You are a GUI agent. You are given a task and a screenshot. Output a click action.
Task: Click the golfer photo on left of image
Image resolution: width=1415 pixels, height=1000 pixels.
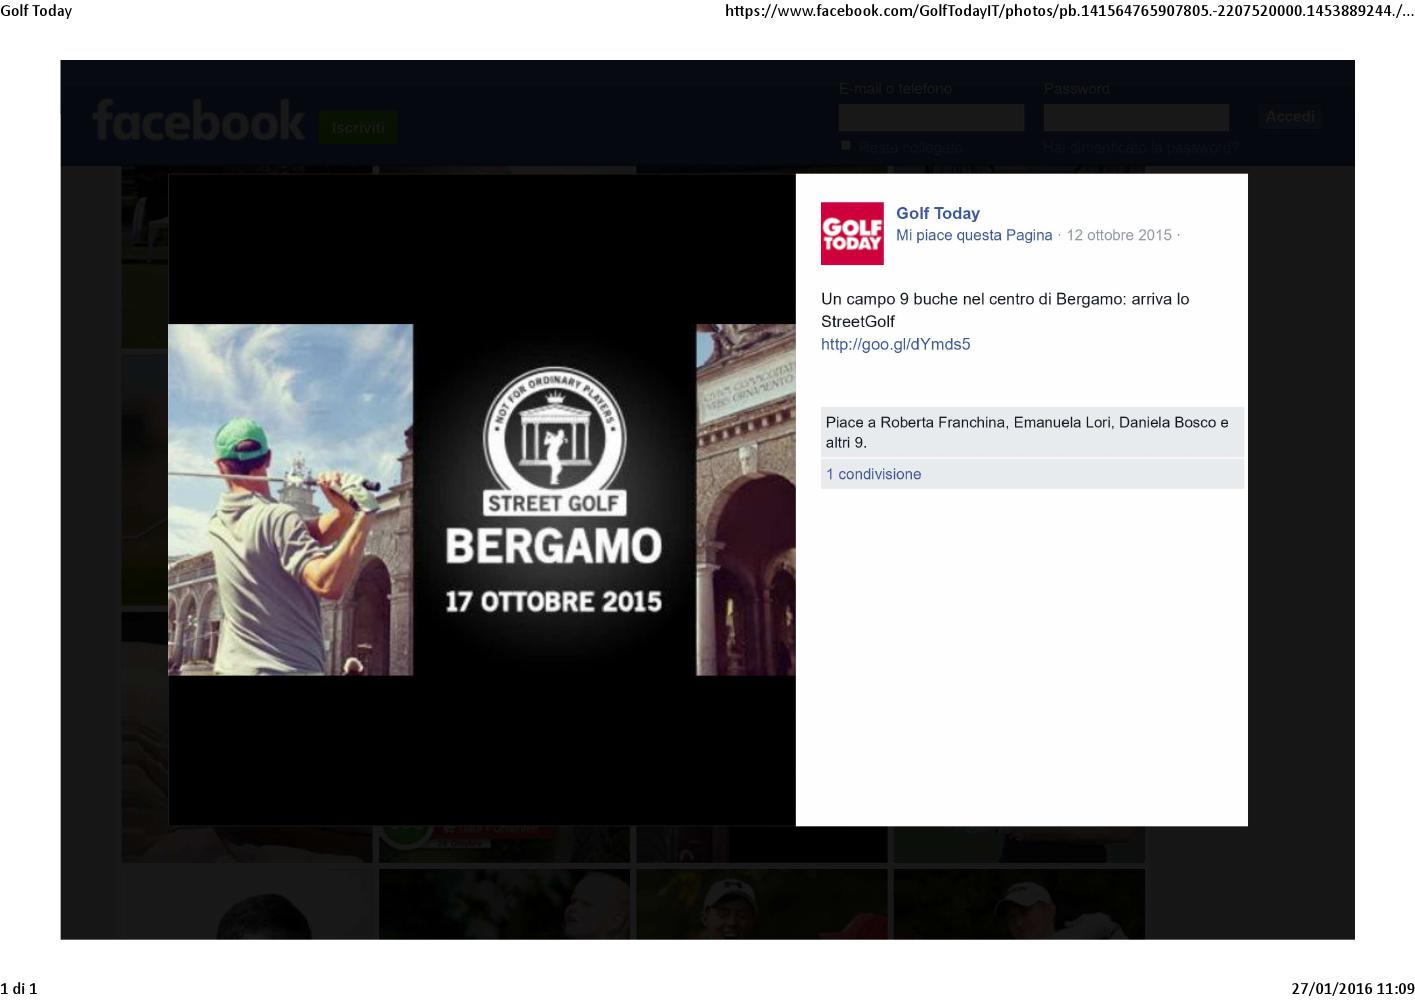pos(291,500)
